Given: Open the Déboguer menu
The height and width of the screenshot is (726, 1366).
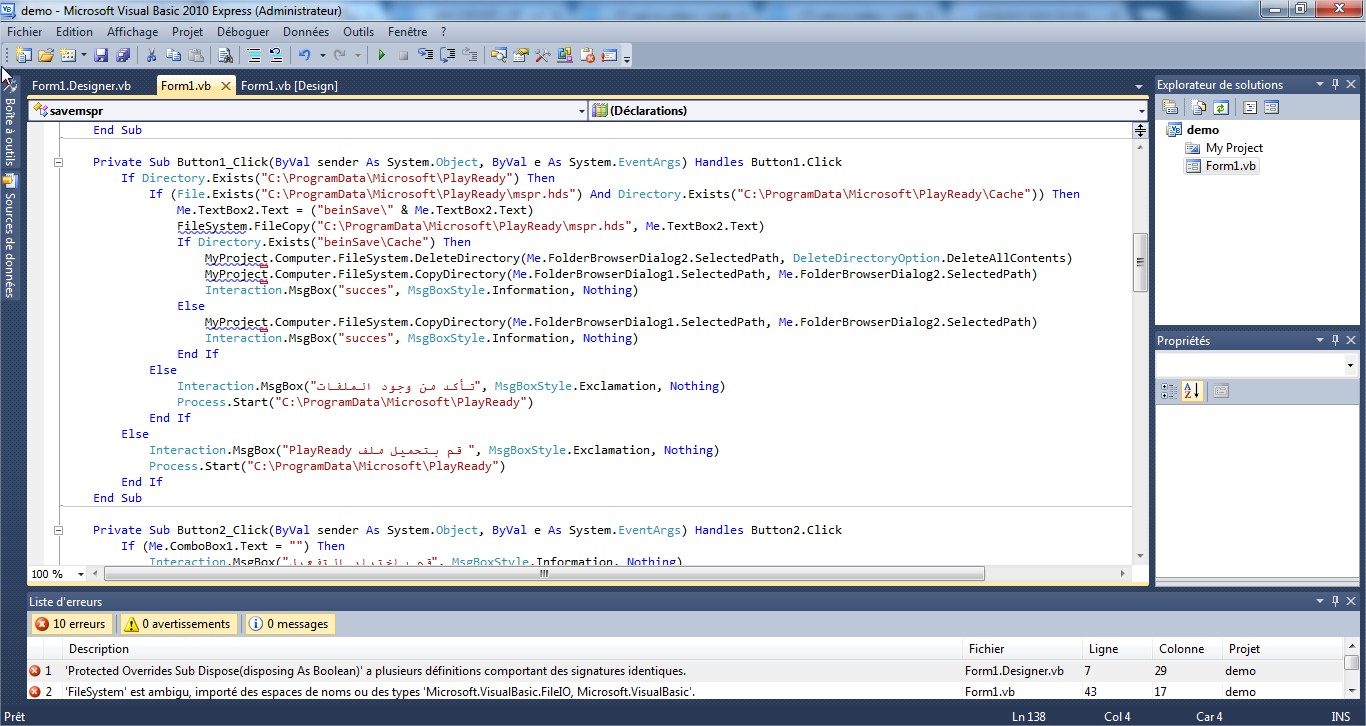Looking at the screenshot, I should click(242, 31).
